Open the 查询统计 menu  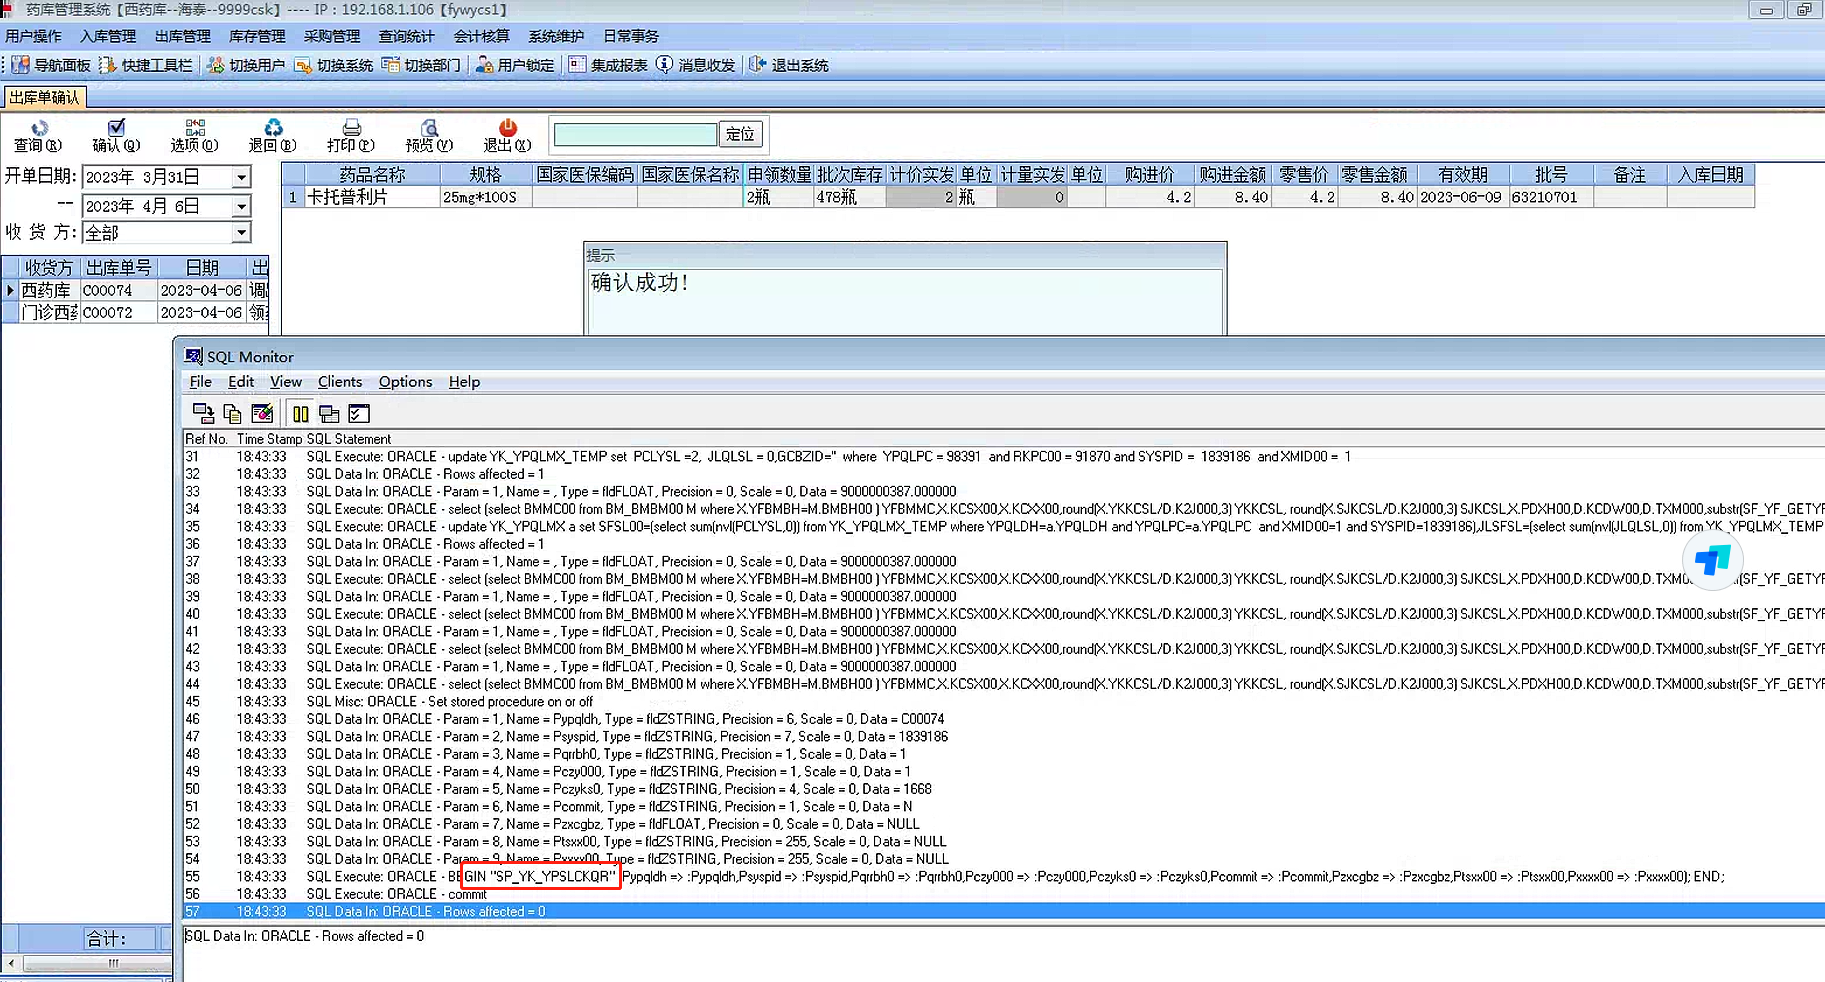point(407,36)
